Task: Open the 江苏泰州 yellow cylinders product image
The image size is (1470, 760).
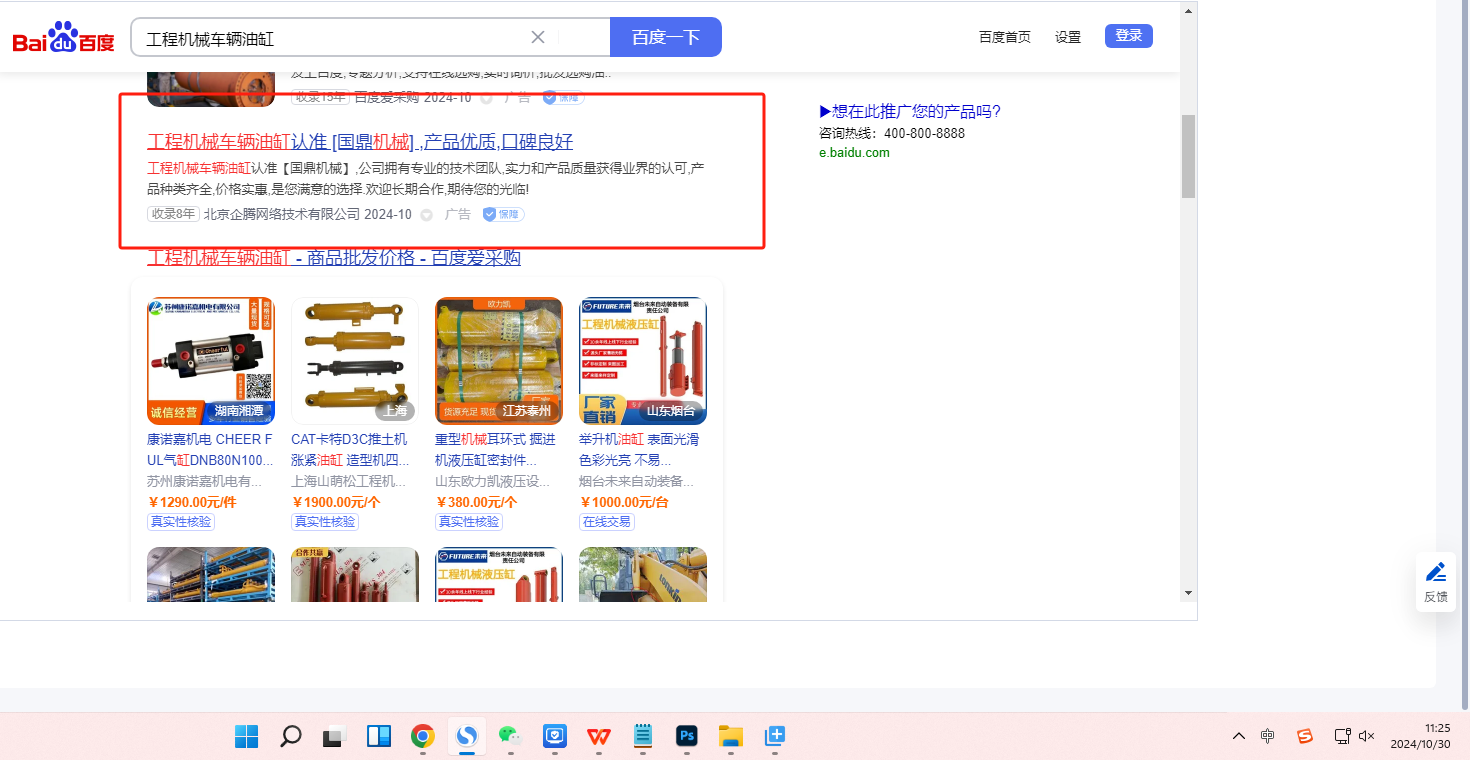Action: pos(499,361)
